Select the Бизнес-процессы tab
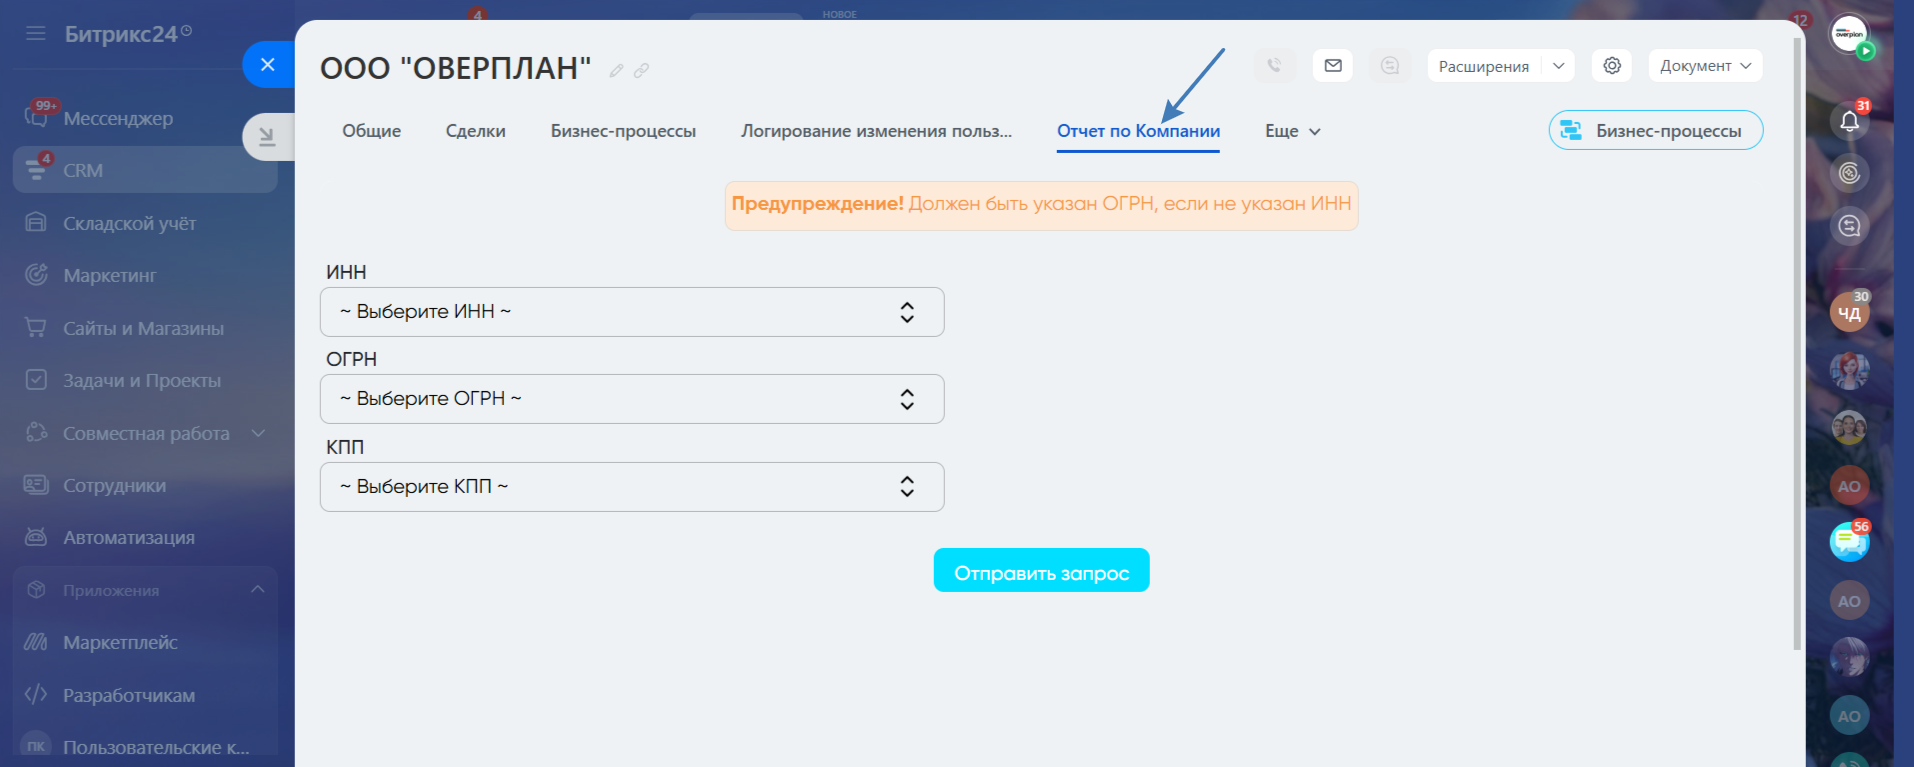The height and width of the screenshot is (767, 1914). tap(623, 131)
